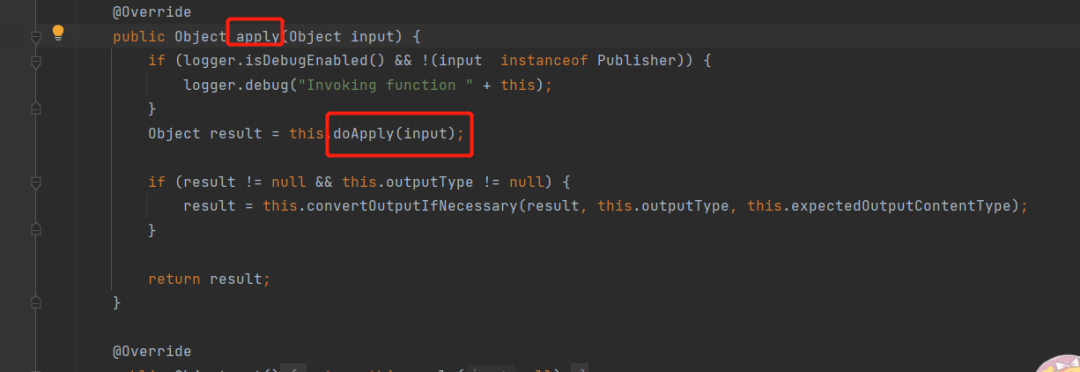1080x372 pixels.
Task: Click the instanceof keyword
Action: (x=544, y=61)
